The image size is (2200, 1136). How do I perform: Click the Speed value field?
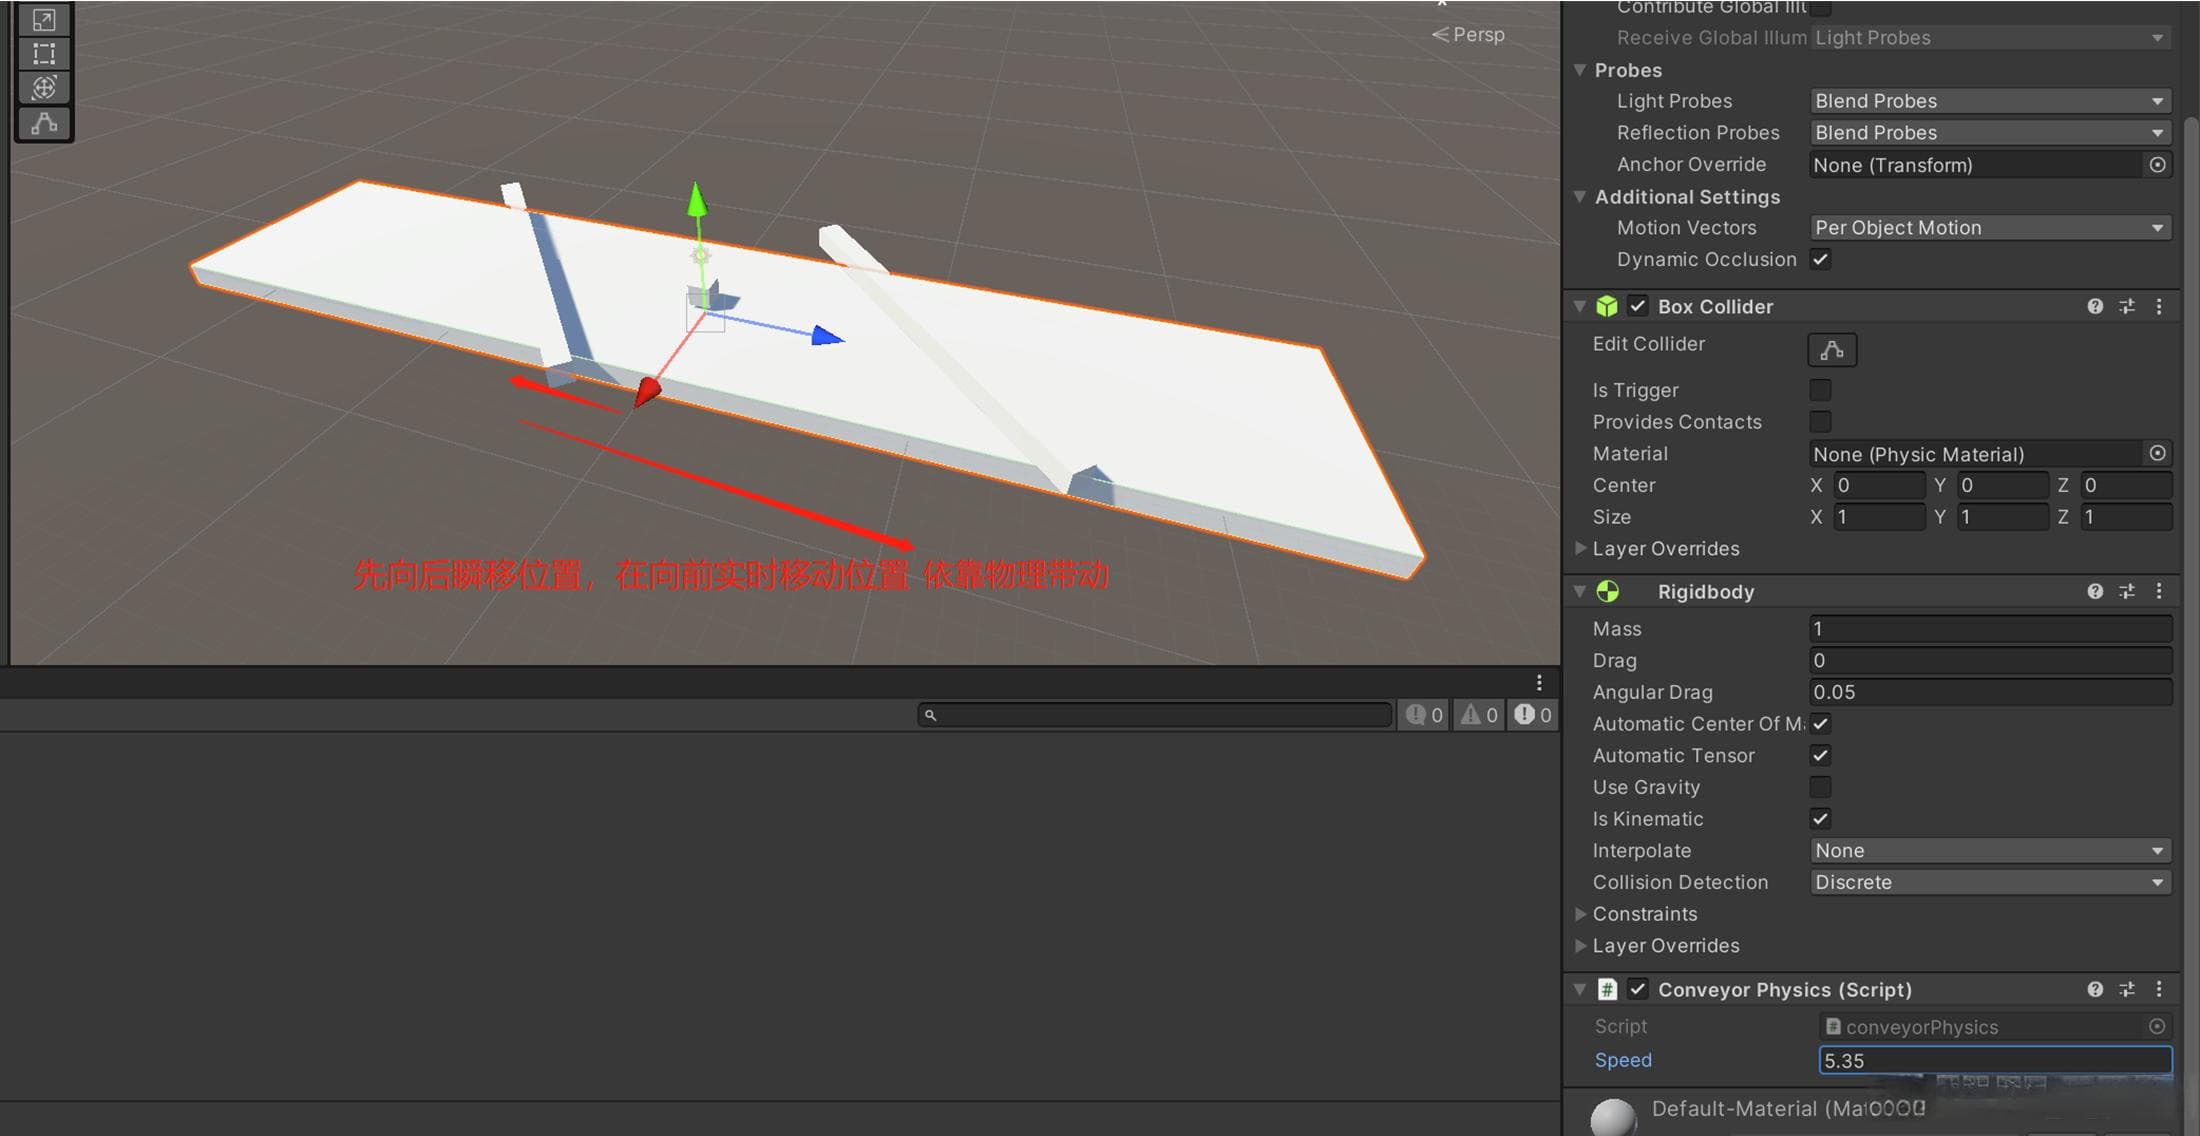pos(1995,1061)
